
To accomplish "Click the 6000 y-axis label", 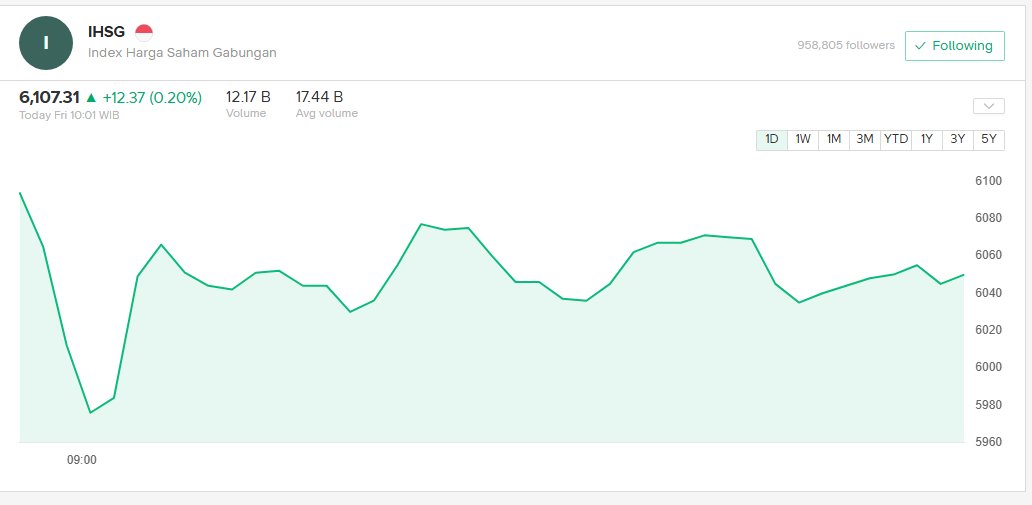I will coord(988,367).
